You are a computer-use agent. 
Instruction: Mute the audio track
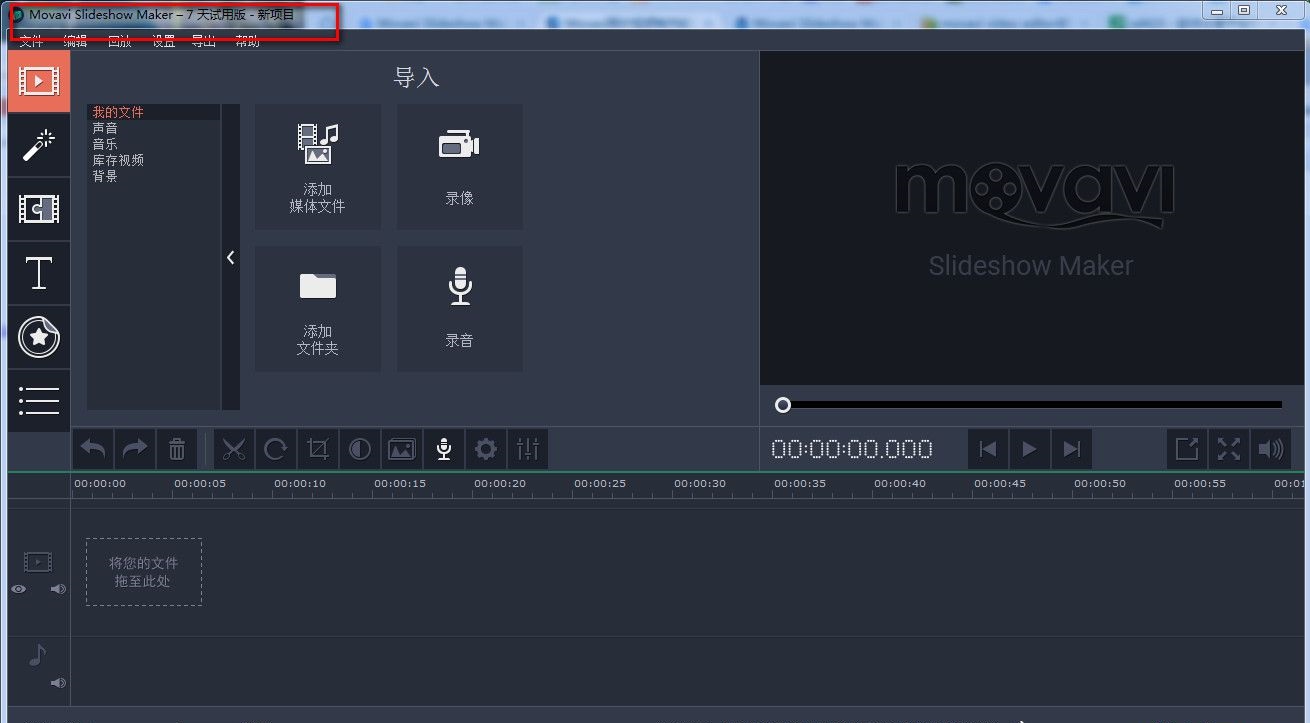coord(58,683)
